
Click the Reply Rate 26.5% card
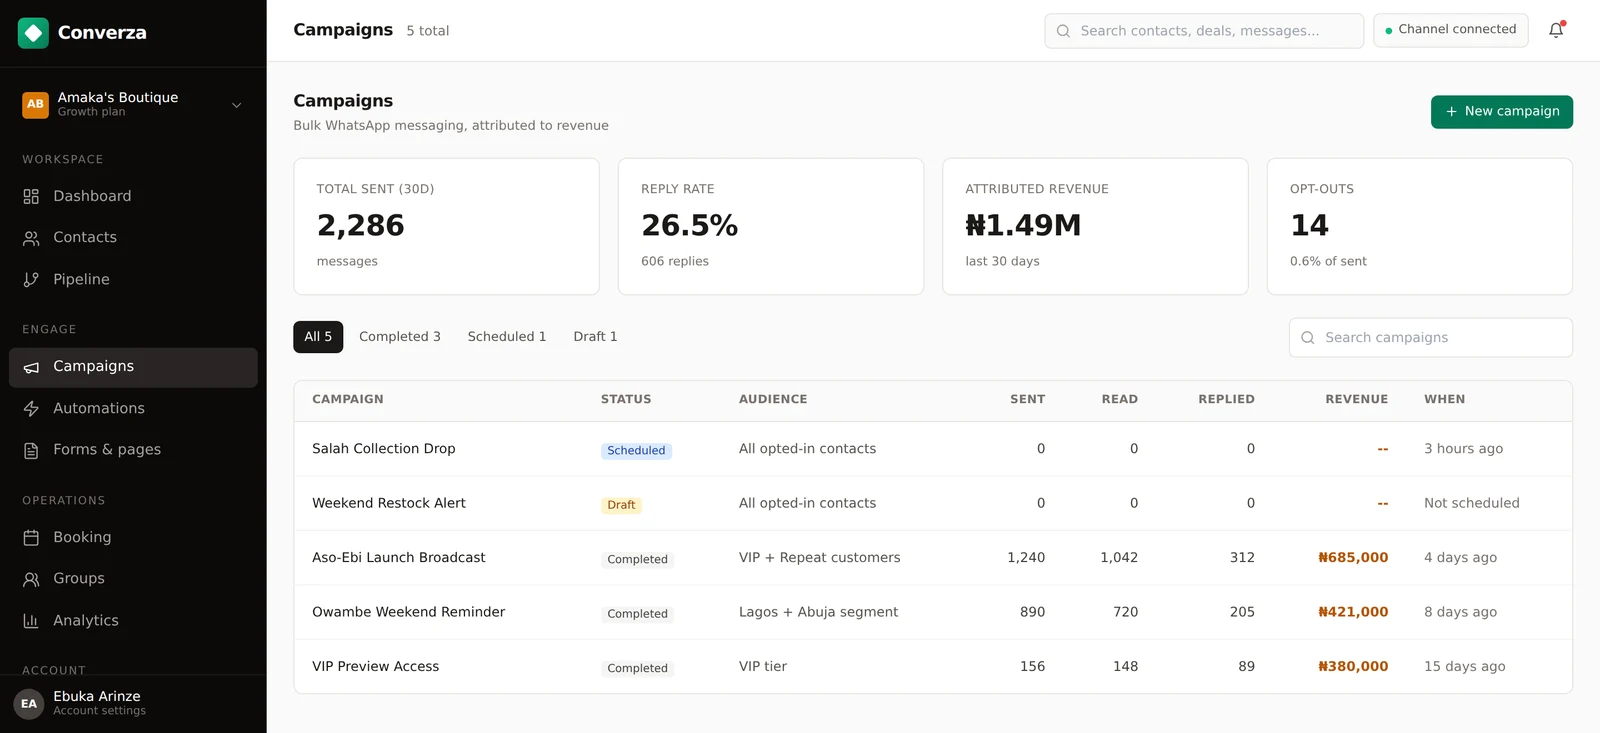771,227
